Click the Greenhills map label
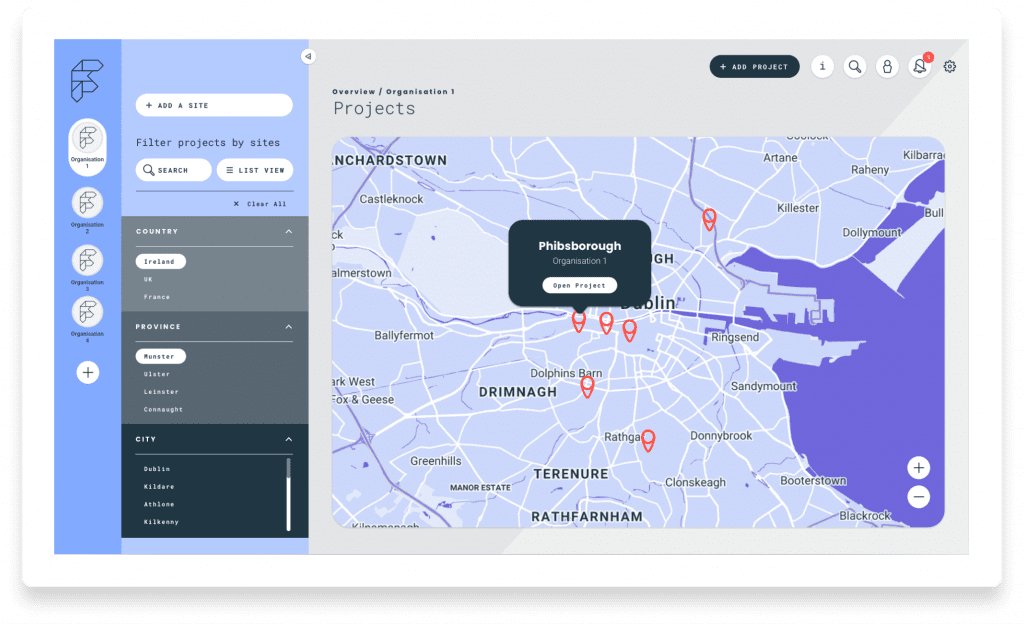 [x=436, y=461]
